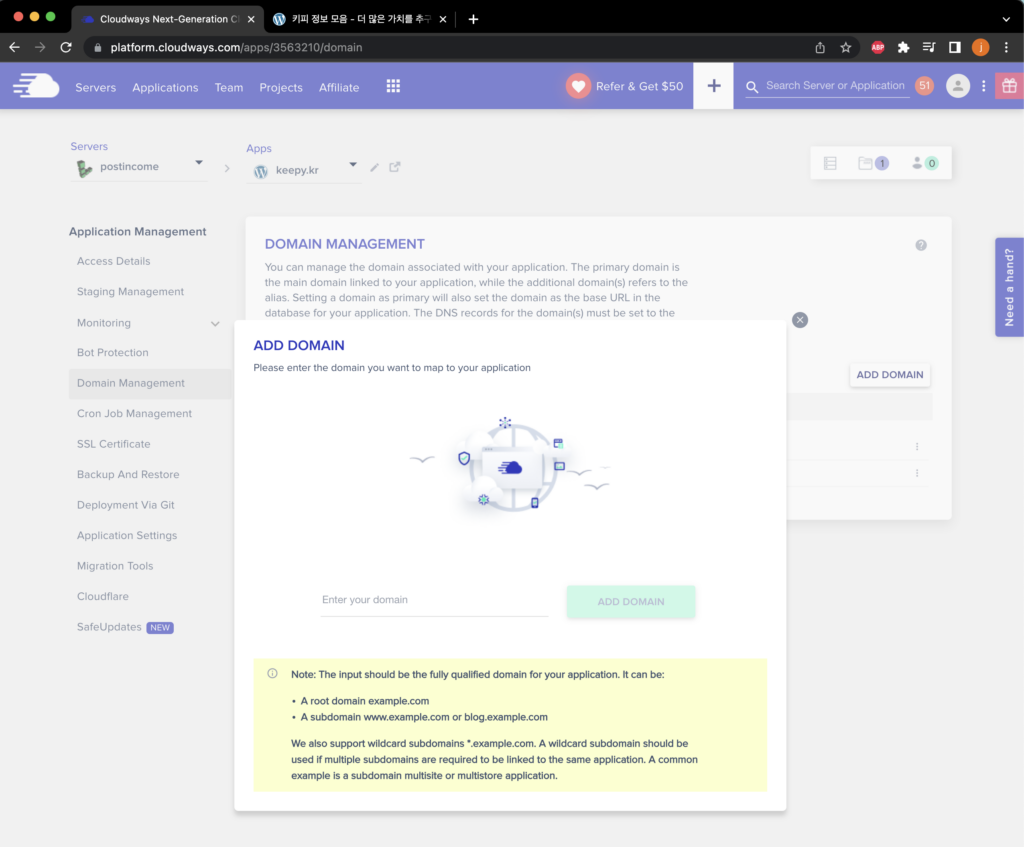Image resolution: width=1024 pixels, height=847 pixels.
Task: Open Staging Management in sidebar
Action: (131, 292)
